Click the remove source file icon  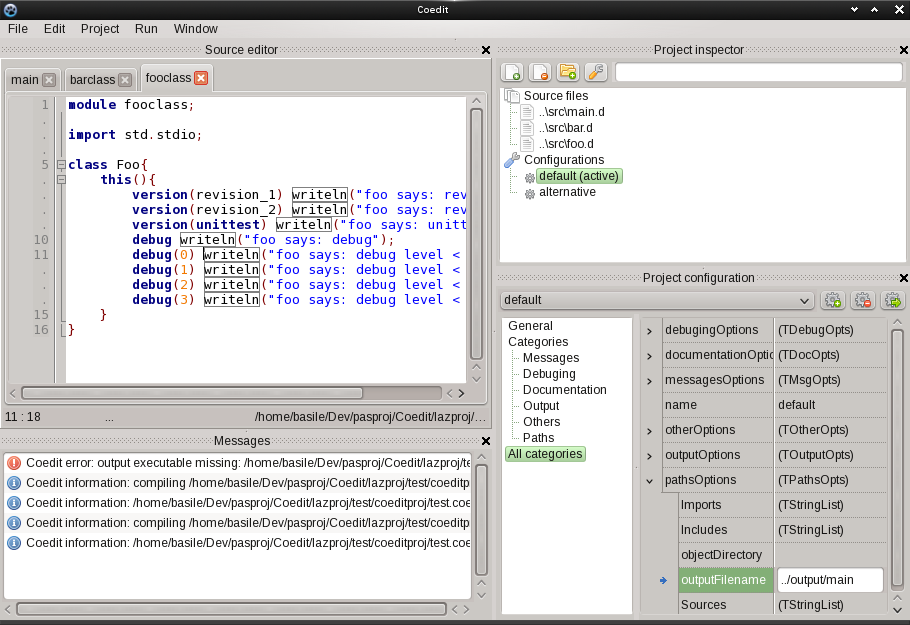[x=540, y=72]
